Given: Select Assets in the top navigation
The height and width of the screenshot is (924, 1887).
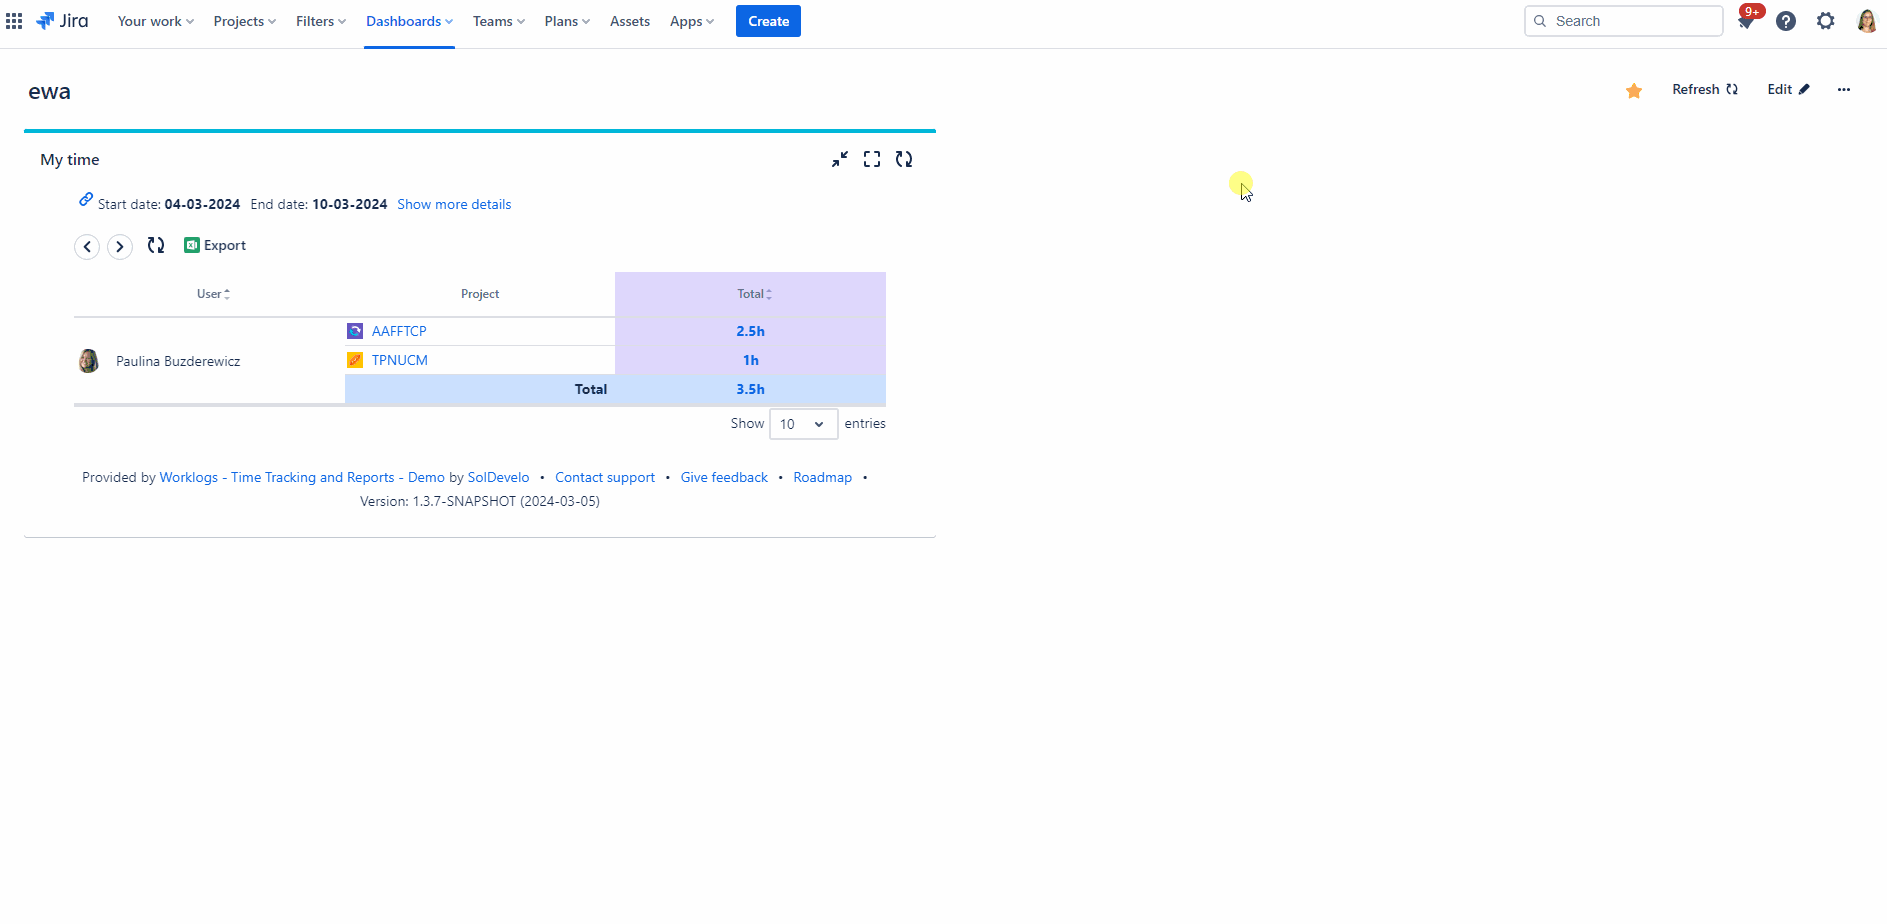Looking at the screenshot, I should click(x=629, y=20).
